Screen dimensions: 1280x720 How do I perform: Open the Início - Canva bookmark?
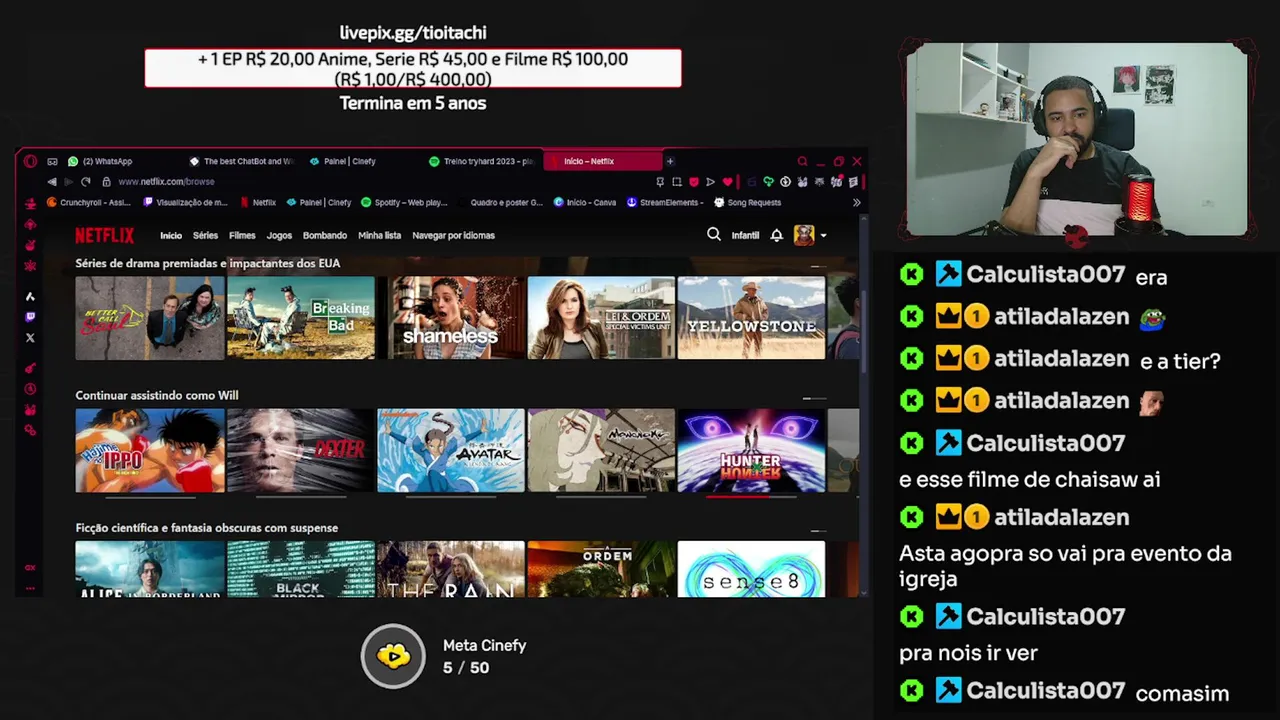click(x=584, y=202)
